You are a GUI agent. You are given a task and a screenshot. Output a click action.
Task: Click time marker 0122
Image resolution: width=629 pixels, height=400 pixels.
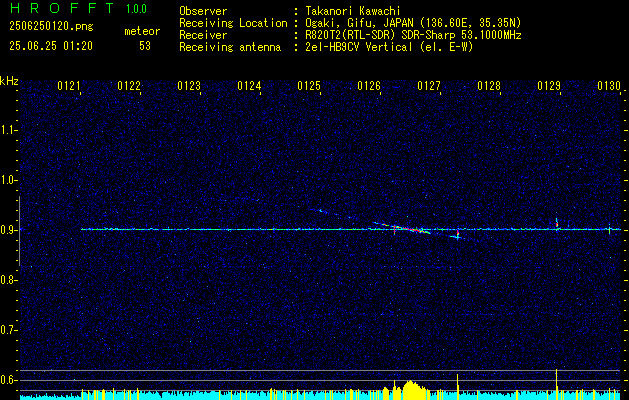point(129,86)
